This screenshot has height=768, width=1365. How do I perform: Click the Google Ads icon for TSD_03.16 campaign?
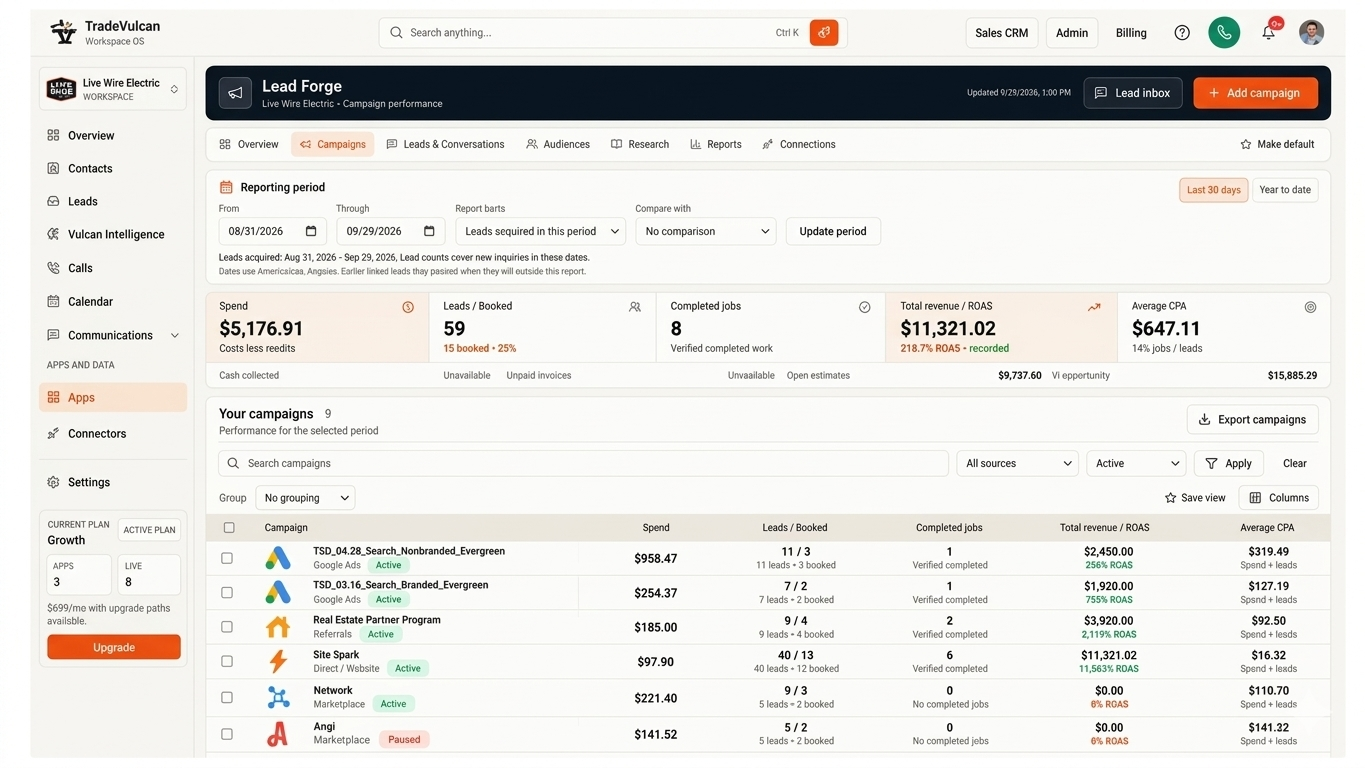pyautogui.click(x=278, y=592)
